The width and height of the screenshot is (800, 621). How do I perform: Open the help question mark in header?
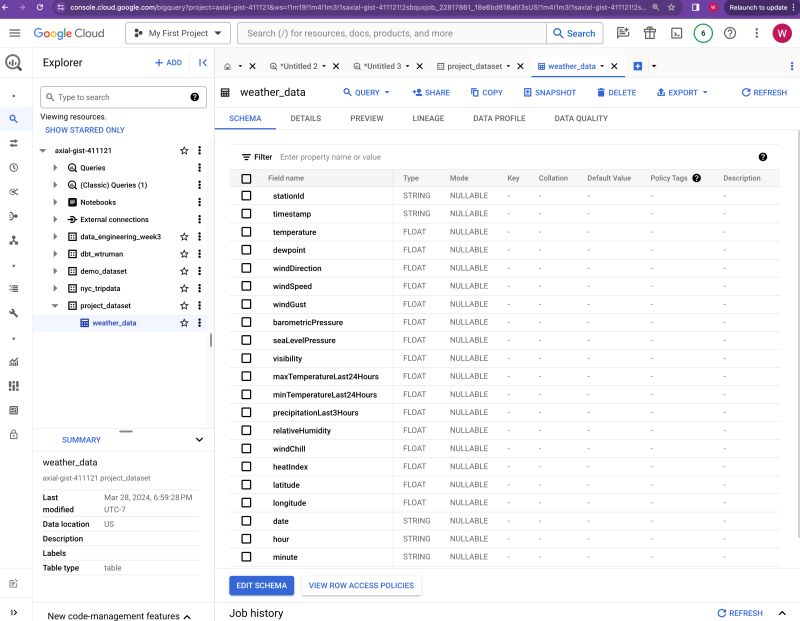pyautogui.click(x=730, y=33)
